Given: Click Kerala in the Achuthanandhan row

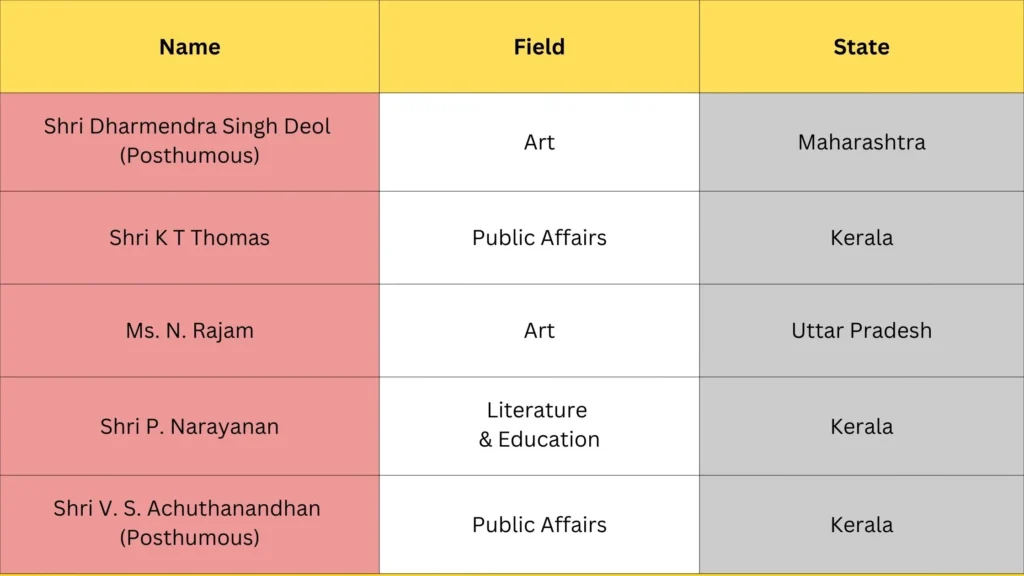Looking at the screenshot, I should point(861,524).
